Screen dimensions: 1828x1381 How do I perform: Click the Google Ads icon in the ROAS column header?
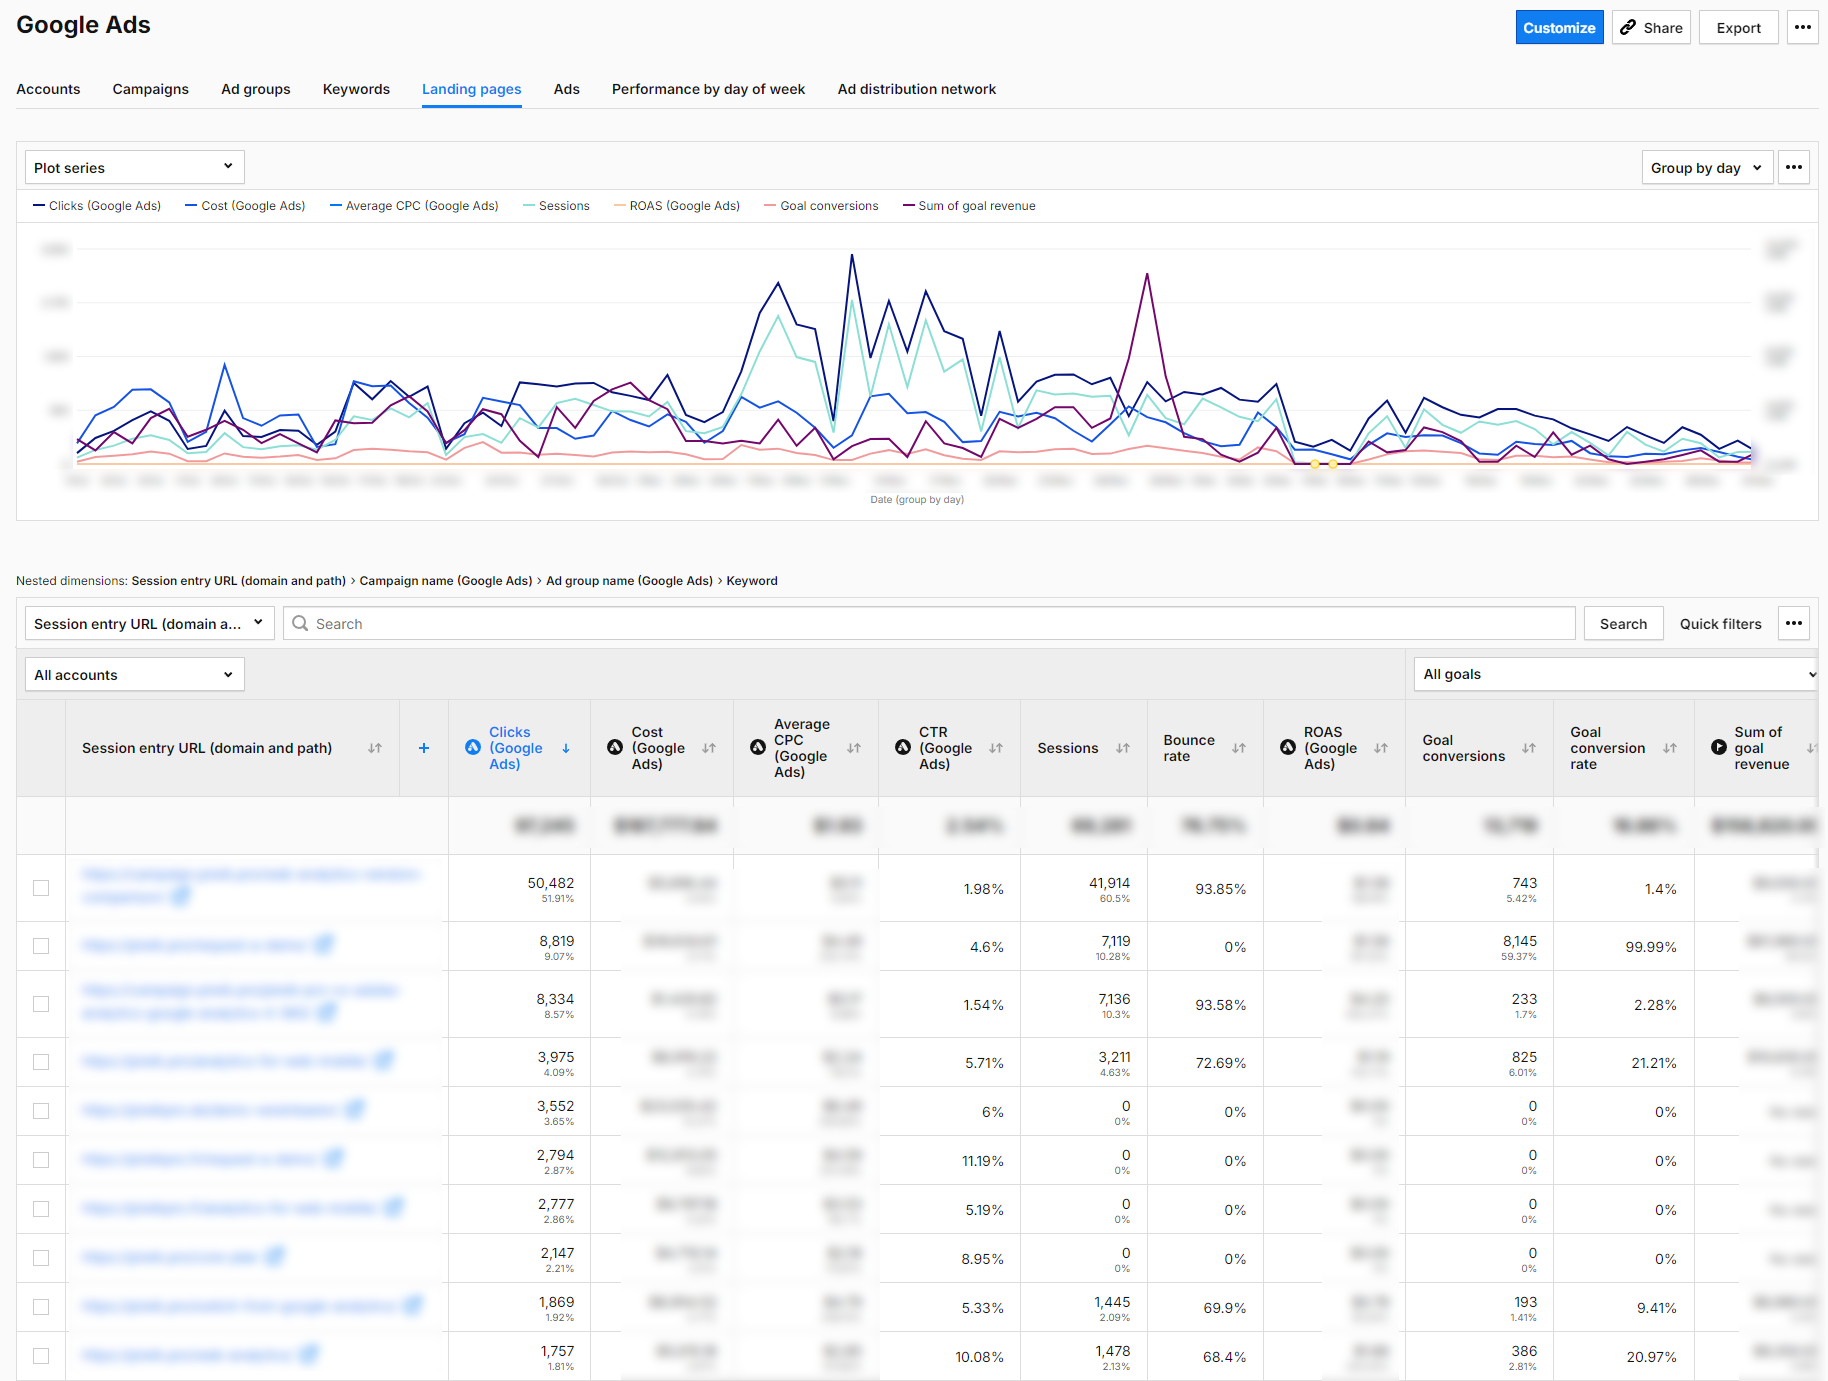pyautogui.click(x=1289, y=747)
